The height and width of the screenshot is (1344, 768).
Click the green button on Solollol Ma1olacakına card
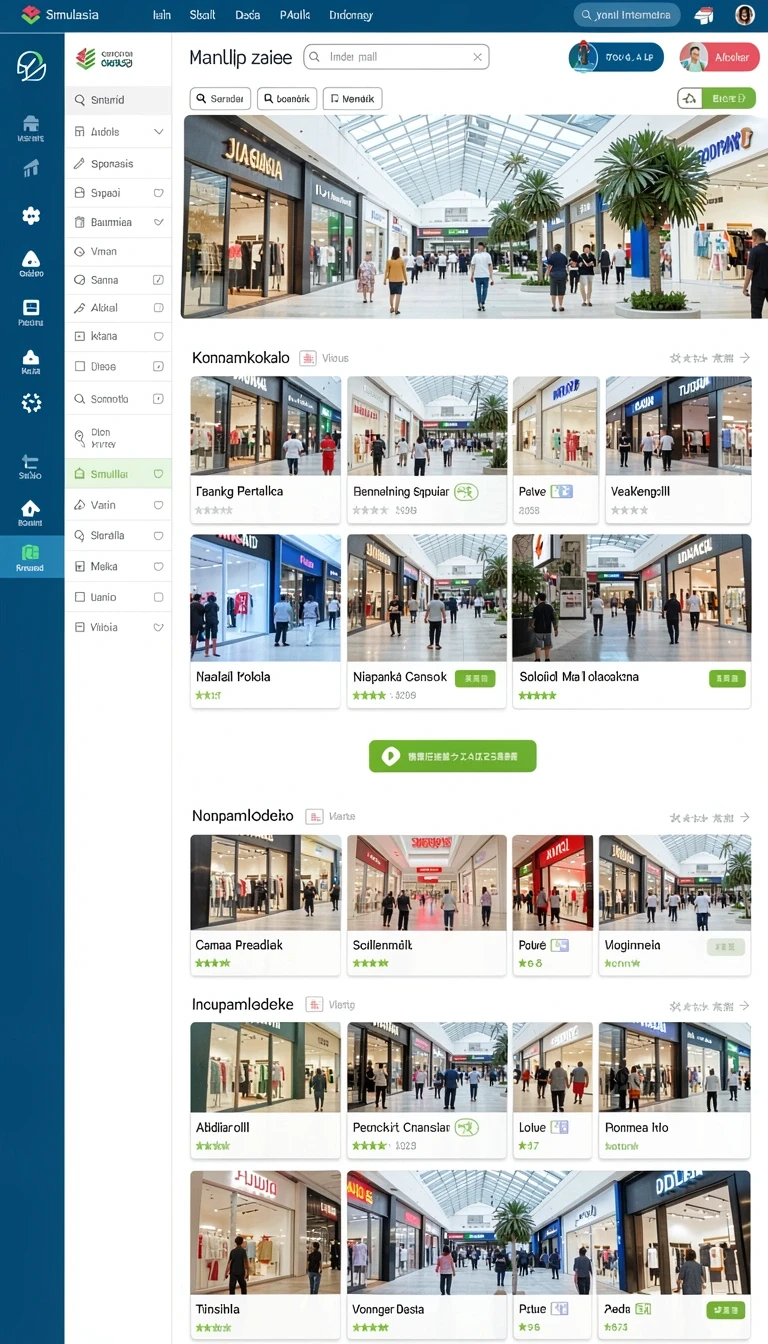click(x=727, y=679)
